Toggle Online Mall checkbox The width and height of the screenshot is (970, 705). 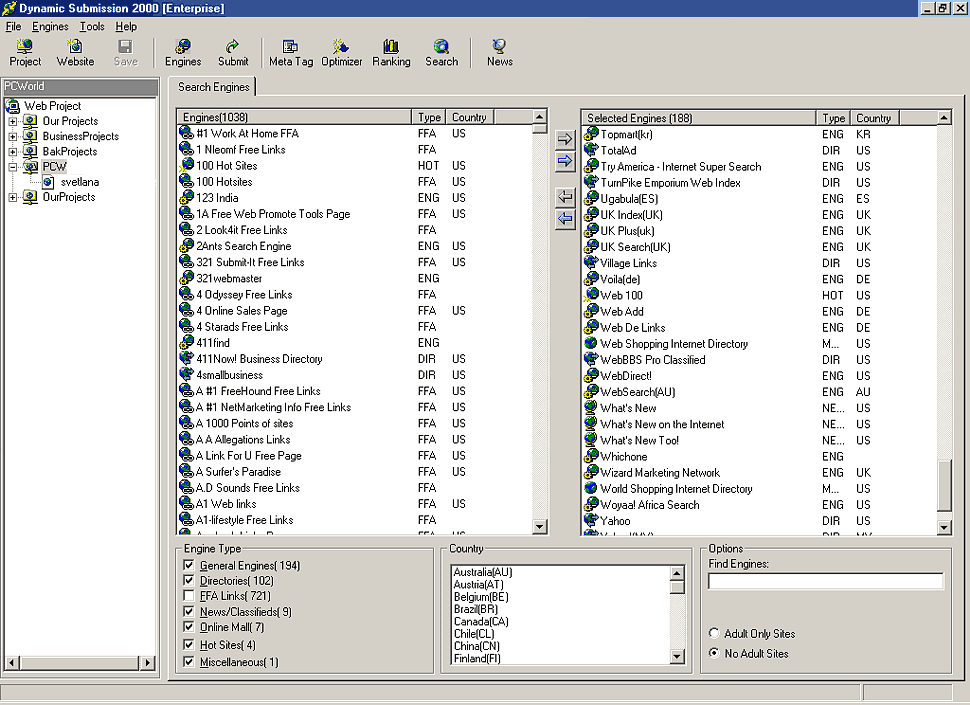(x=189, y=627)
